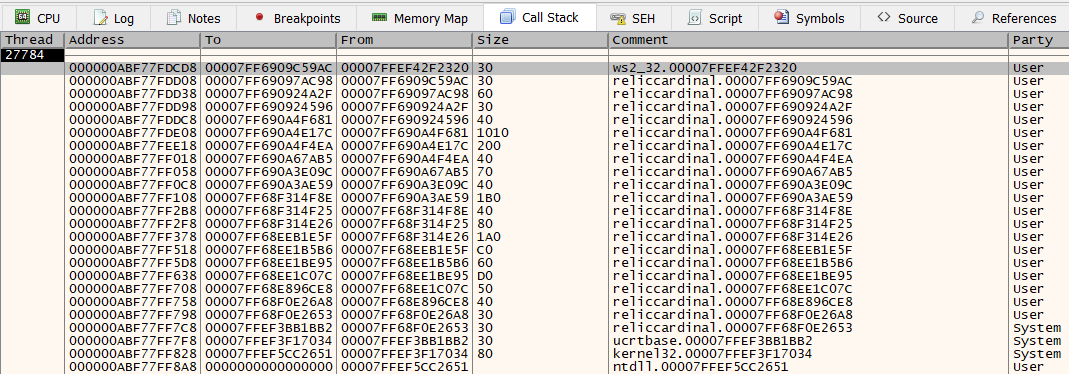The height and width of the screenshot is (374, 1069).
Task: Click the Script tab page icon
Action: (x=695, y=17)
